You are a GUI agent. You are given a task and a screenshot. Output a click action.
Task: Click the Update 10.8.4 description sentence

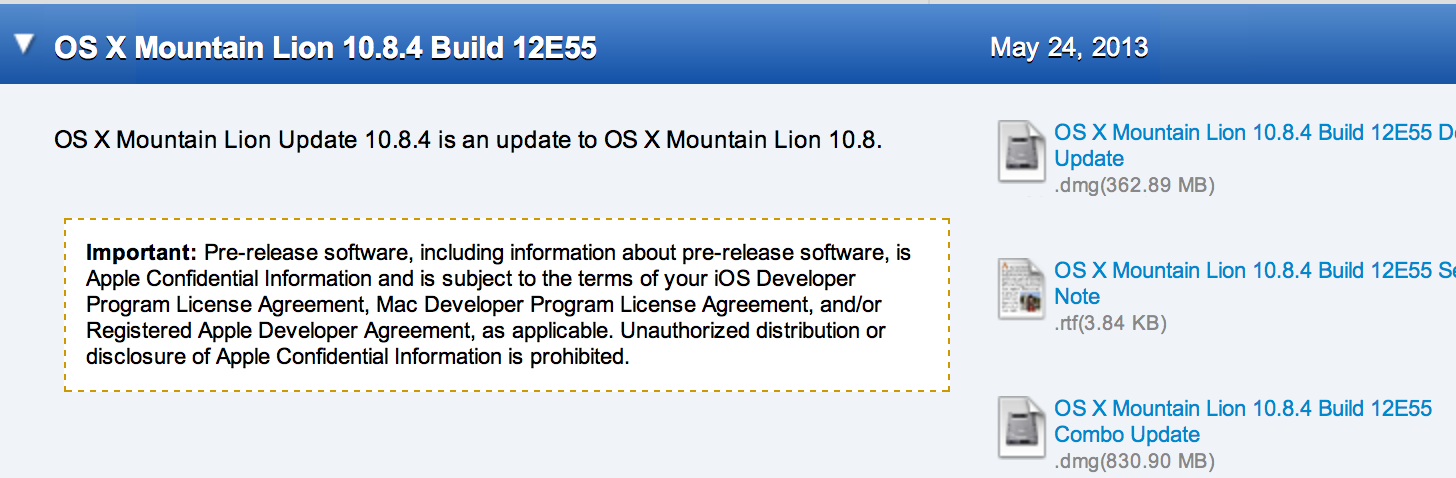point(468,141)
